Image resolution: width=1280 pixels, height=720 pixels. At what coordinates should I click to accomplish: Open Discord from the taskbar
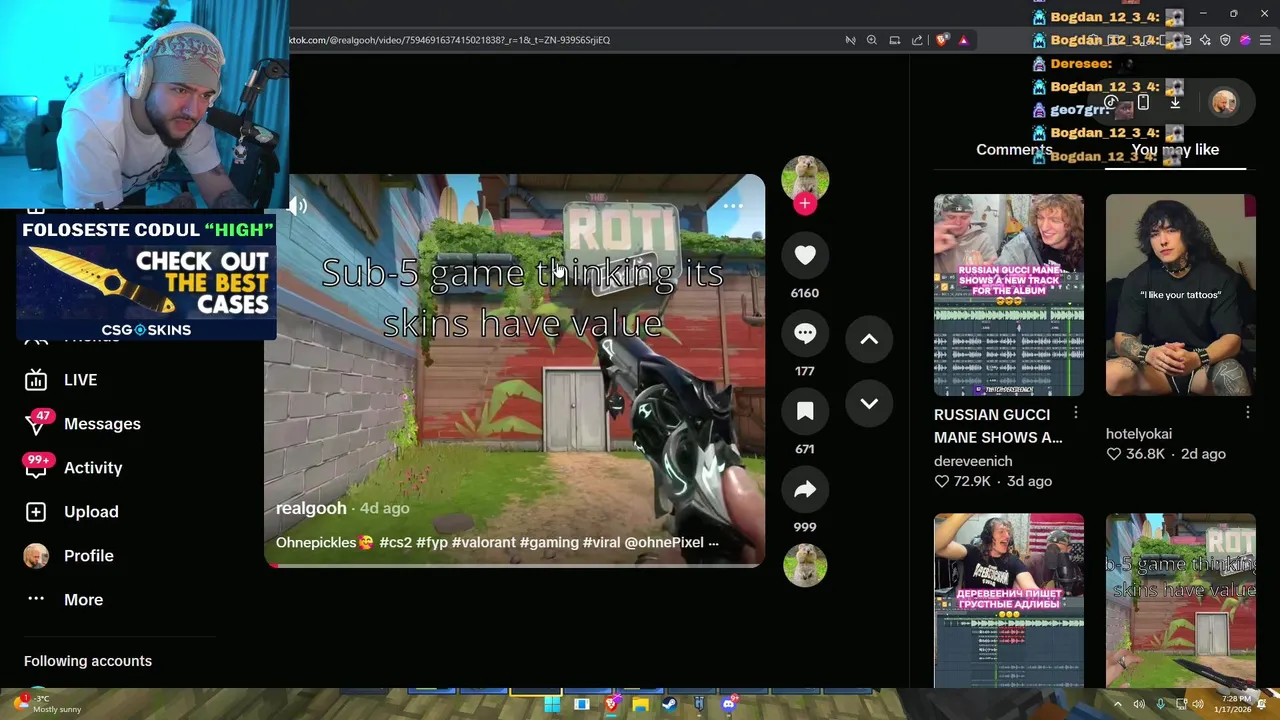pyautogui.click(x=729, y=704)
